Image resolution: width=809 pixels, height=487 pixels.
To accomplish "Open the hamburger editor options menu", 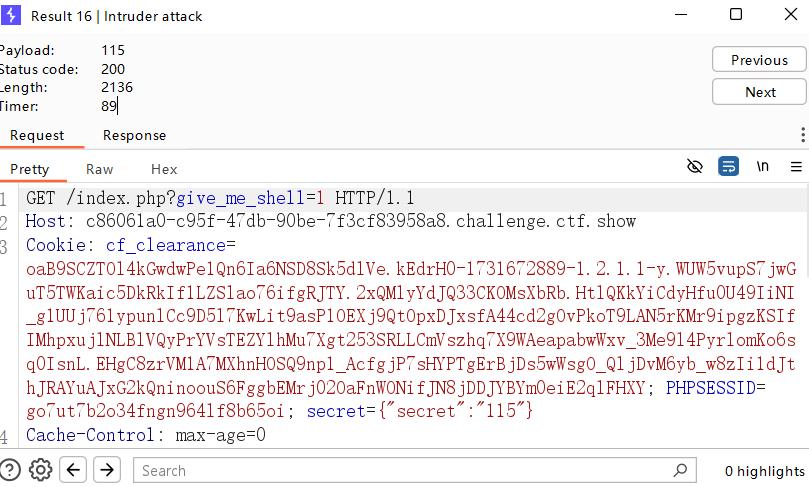I will (x=796, y=166).
